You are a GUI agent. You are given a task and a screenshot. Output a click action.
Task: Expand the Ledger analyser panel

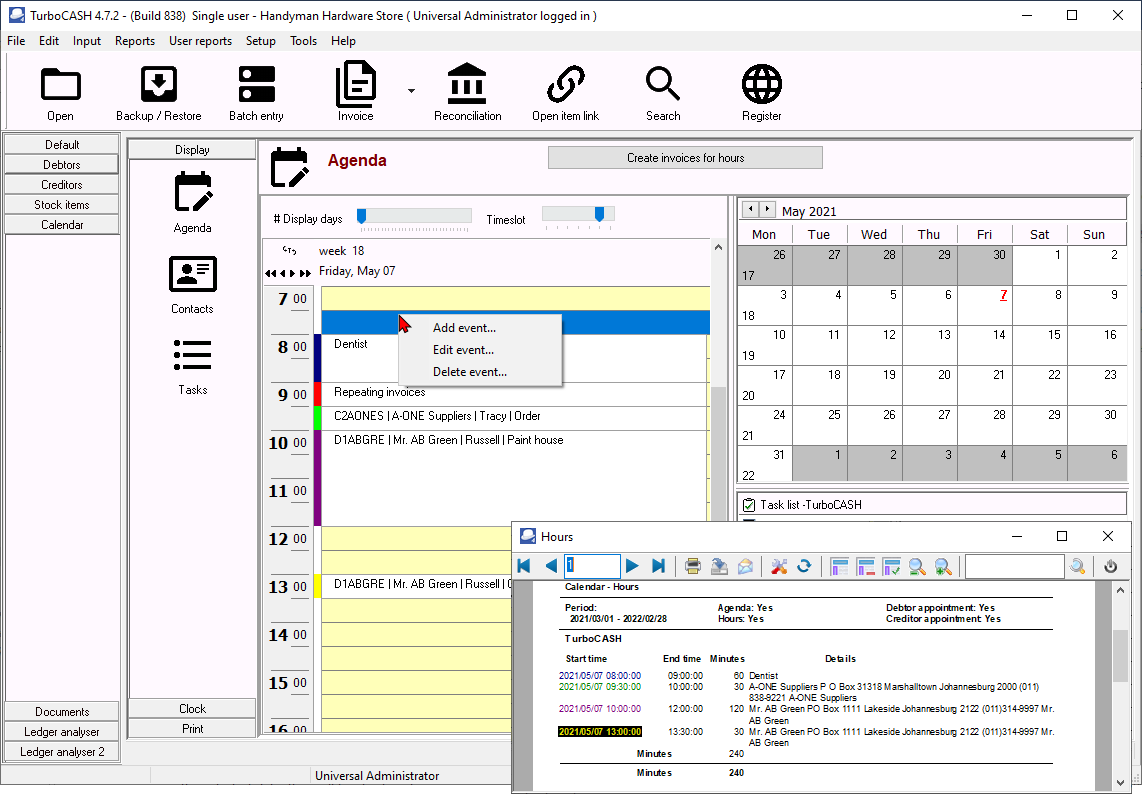tap(62, 732)
